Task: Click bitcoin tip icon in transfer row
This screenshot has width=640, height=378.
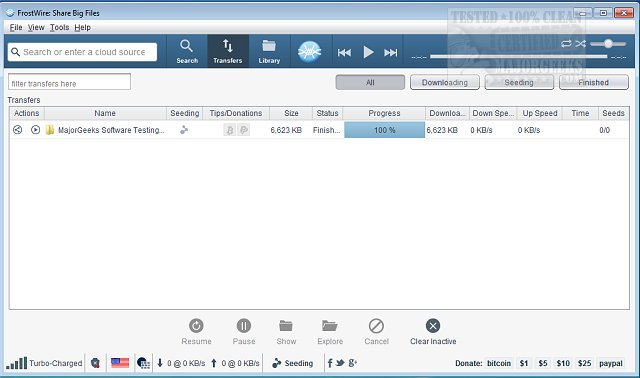Action: (229, 130)
